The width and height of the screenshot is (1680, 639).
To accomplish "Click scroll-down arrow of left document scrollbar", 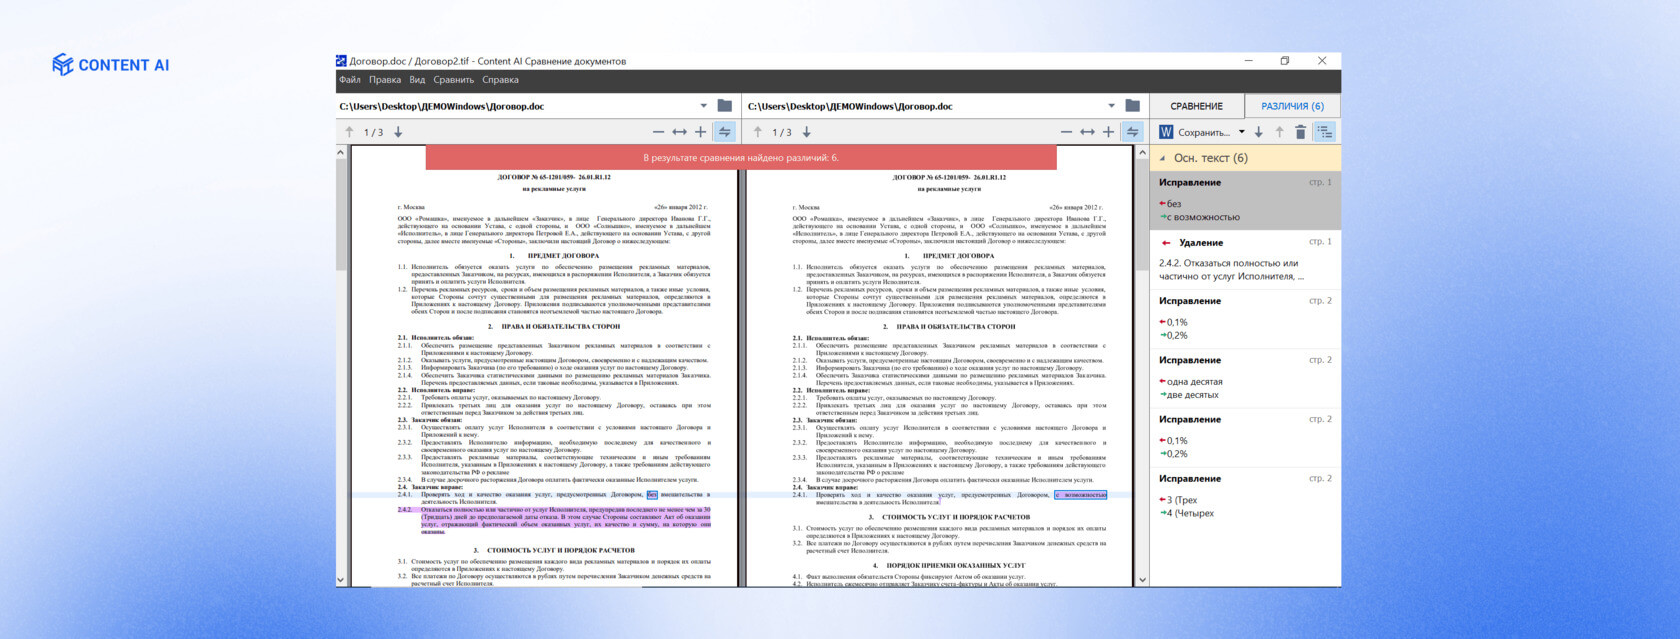I will point(341,579).
